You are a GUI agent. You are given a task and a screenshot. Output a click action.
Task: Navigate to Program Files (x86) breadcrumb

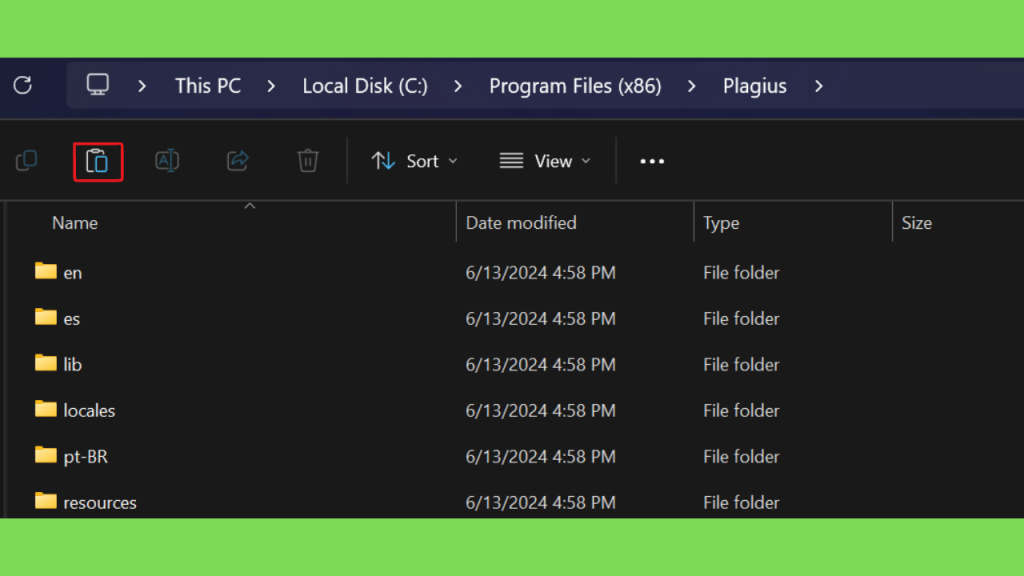[x=575, y=86]
